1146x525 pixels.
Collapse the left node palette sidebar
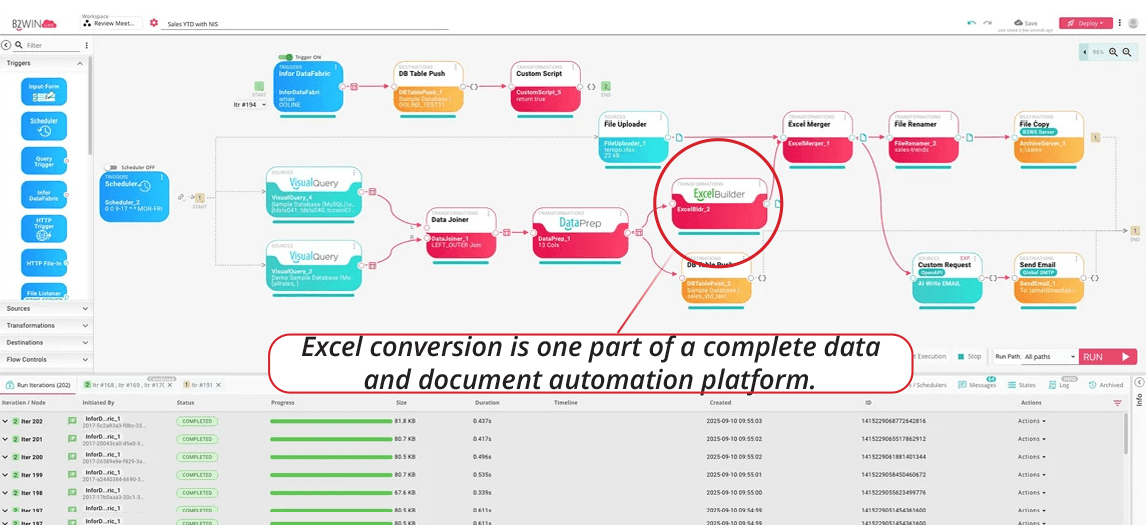[6, 45]
